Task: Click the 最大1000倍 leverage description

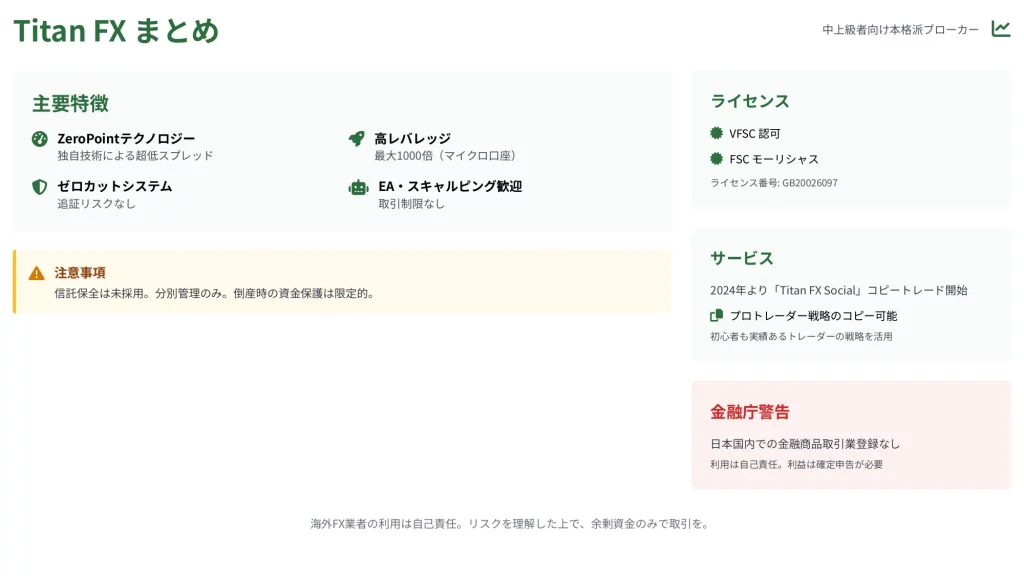Action: pyautogui.click(x=447, y=156)
